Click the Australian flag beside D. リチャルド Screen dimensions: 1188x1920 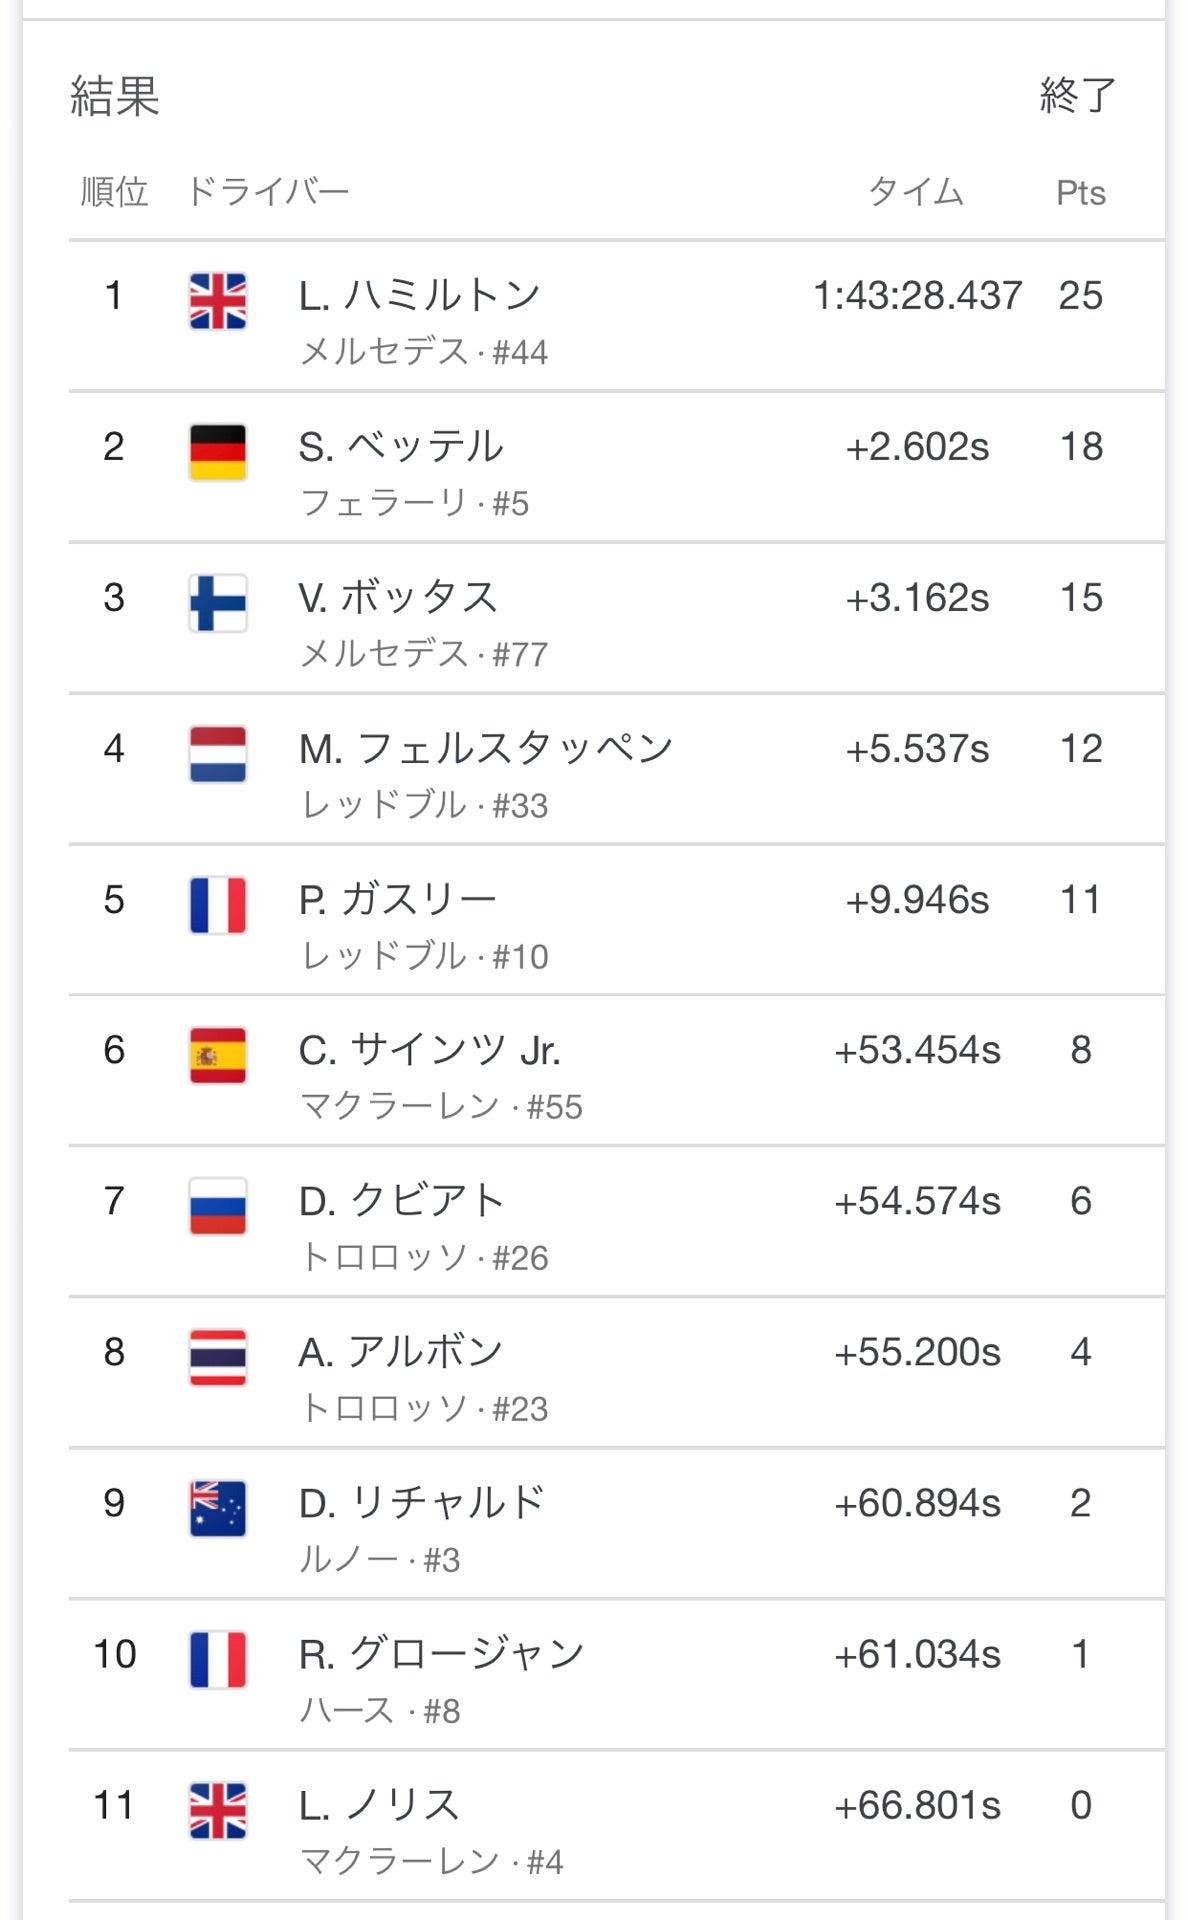[x=218, y=1509]
